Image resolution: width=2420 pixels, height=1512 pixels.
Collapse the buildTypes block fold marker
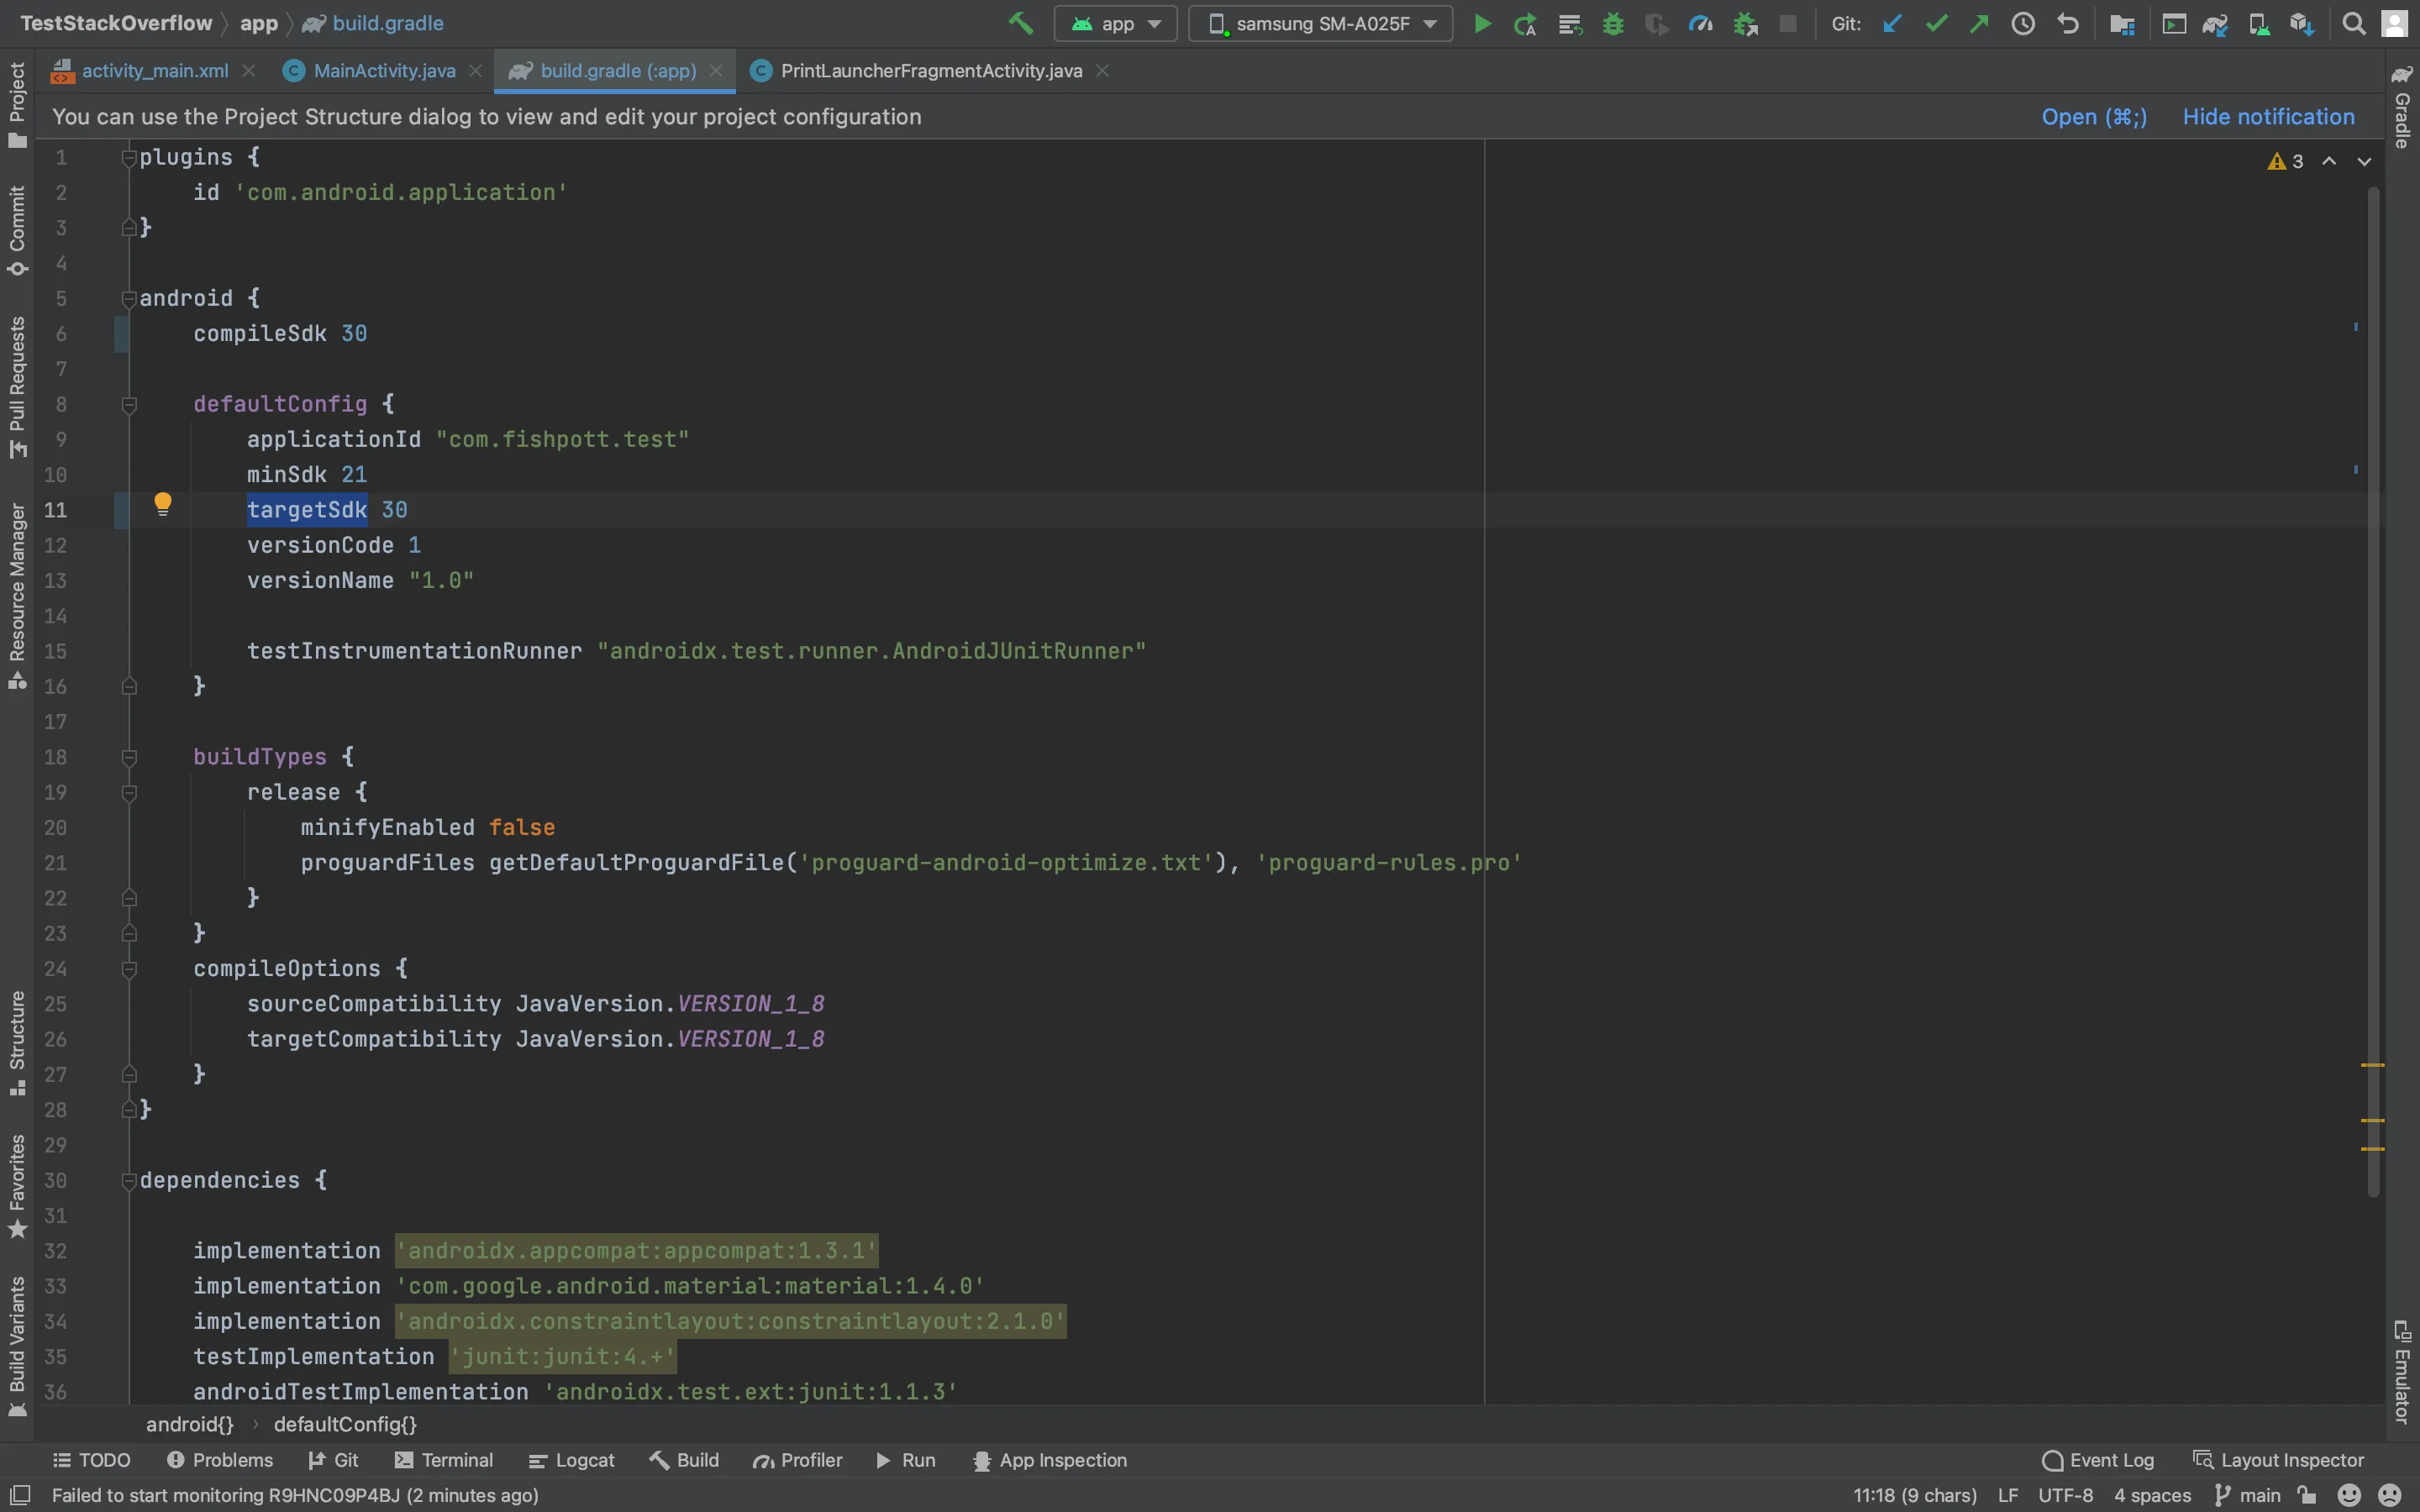(129, 758)
